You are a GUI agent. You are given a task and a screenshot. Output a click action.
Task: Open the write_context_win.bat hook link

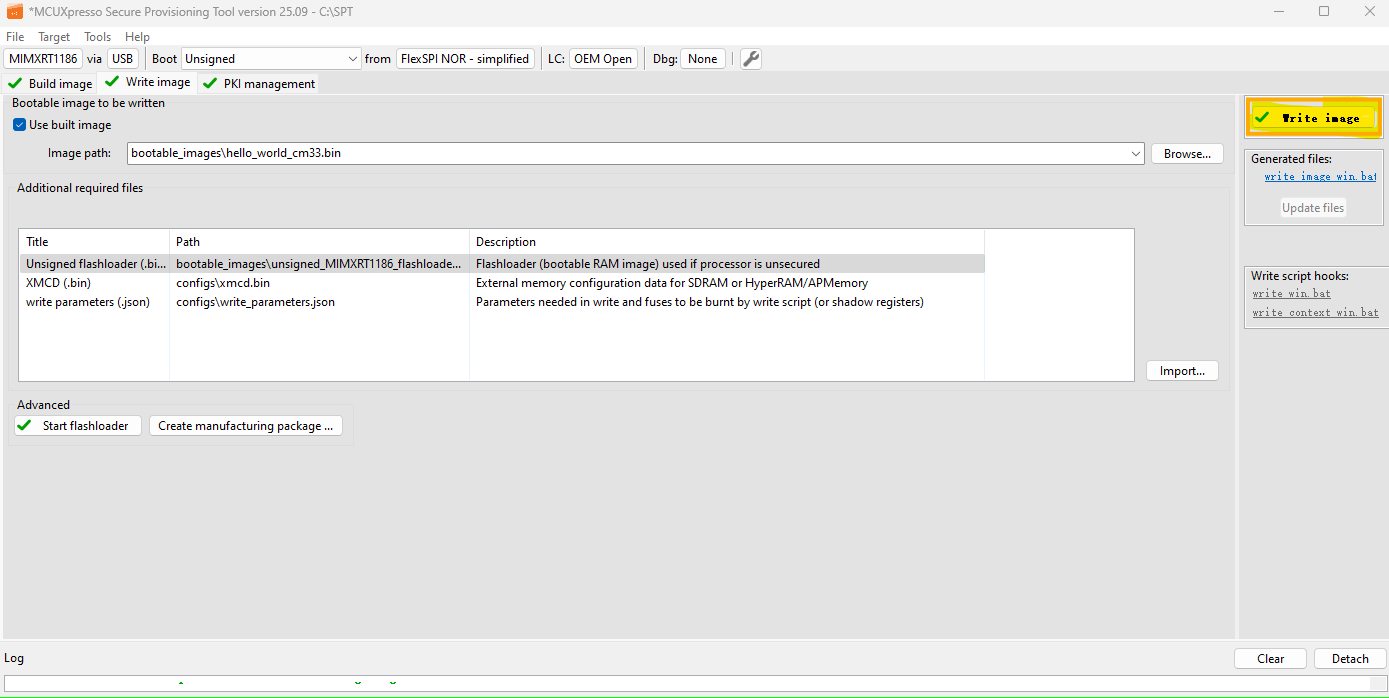coord(1315,313)
